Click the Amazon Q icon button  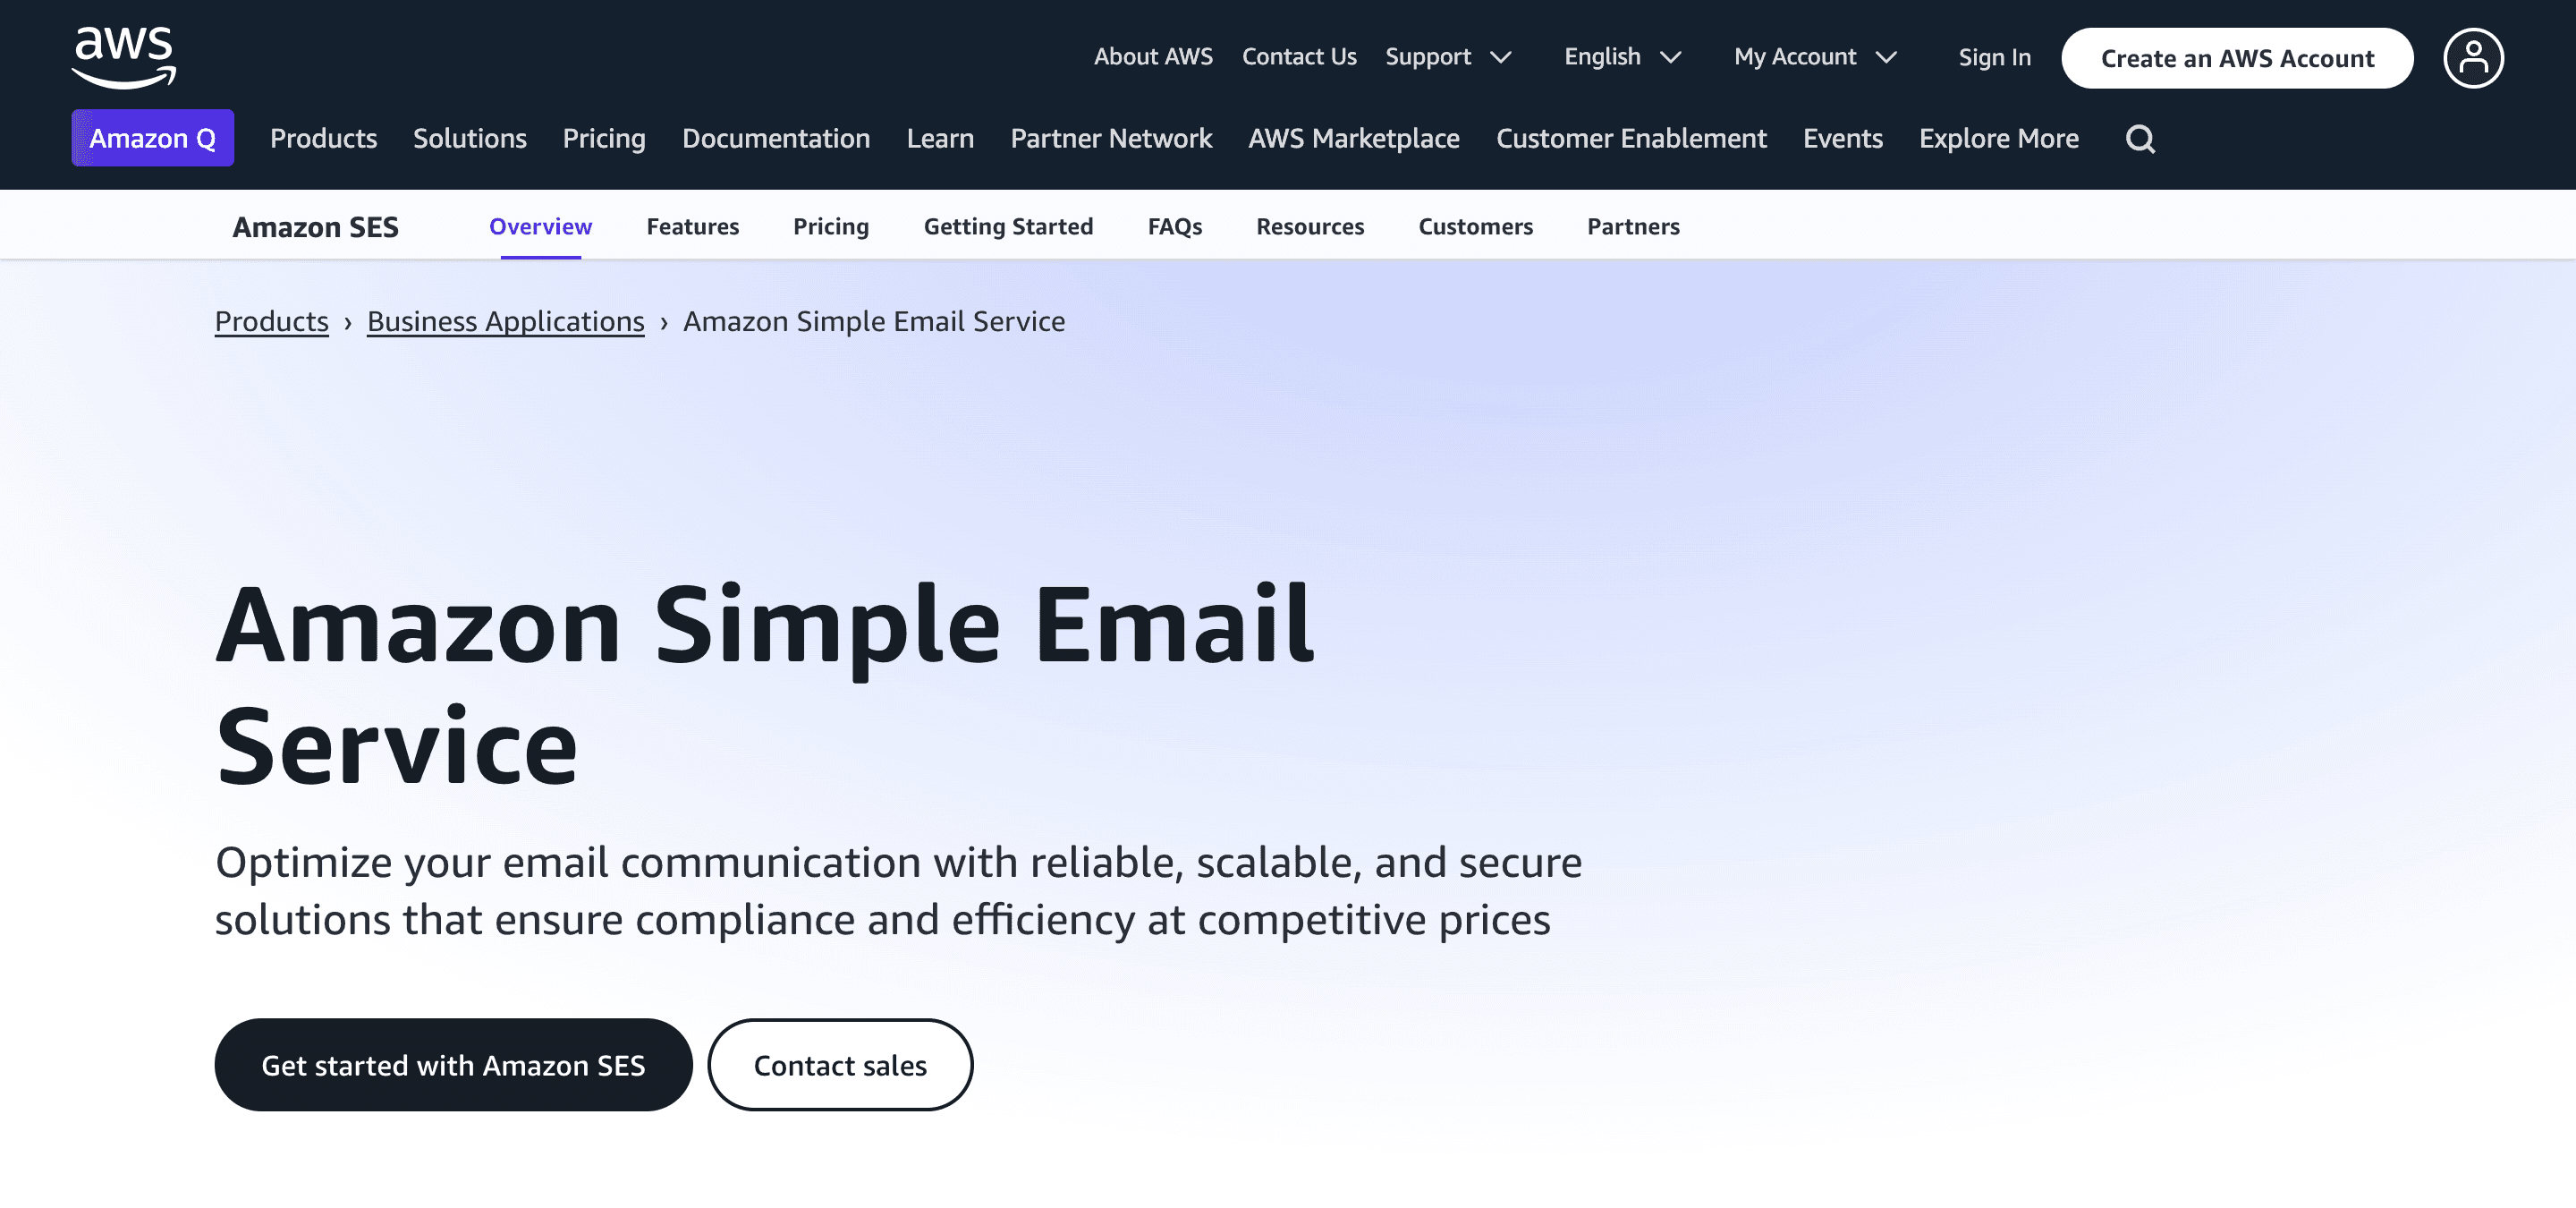click(x=153, y=138)
